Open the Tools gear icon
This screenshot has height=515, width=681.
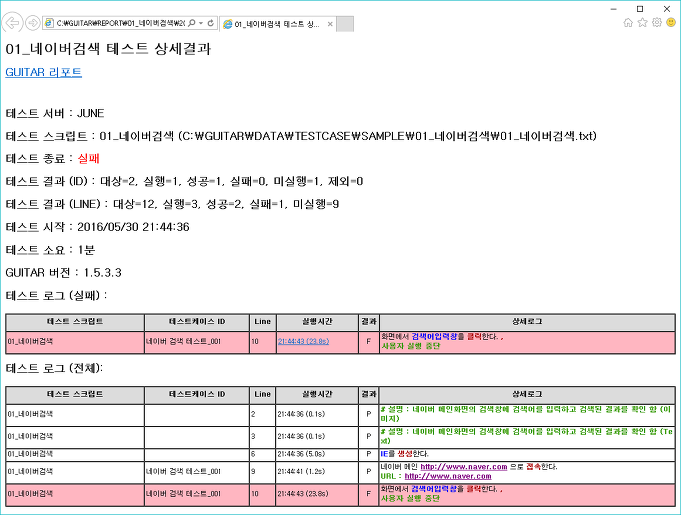coord(657,23)
